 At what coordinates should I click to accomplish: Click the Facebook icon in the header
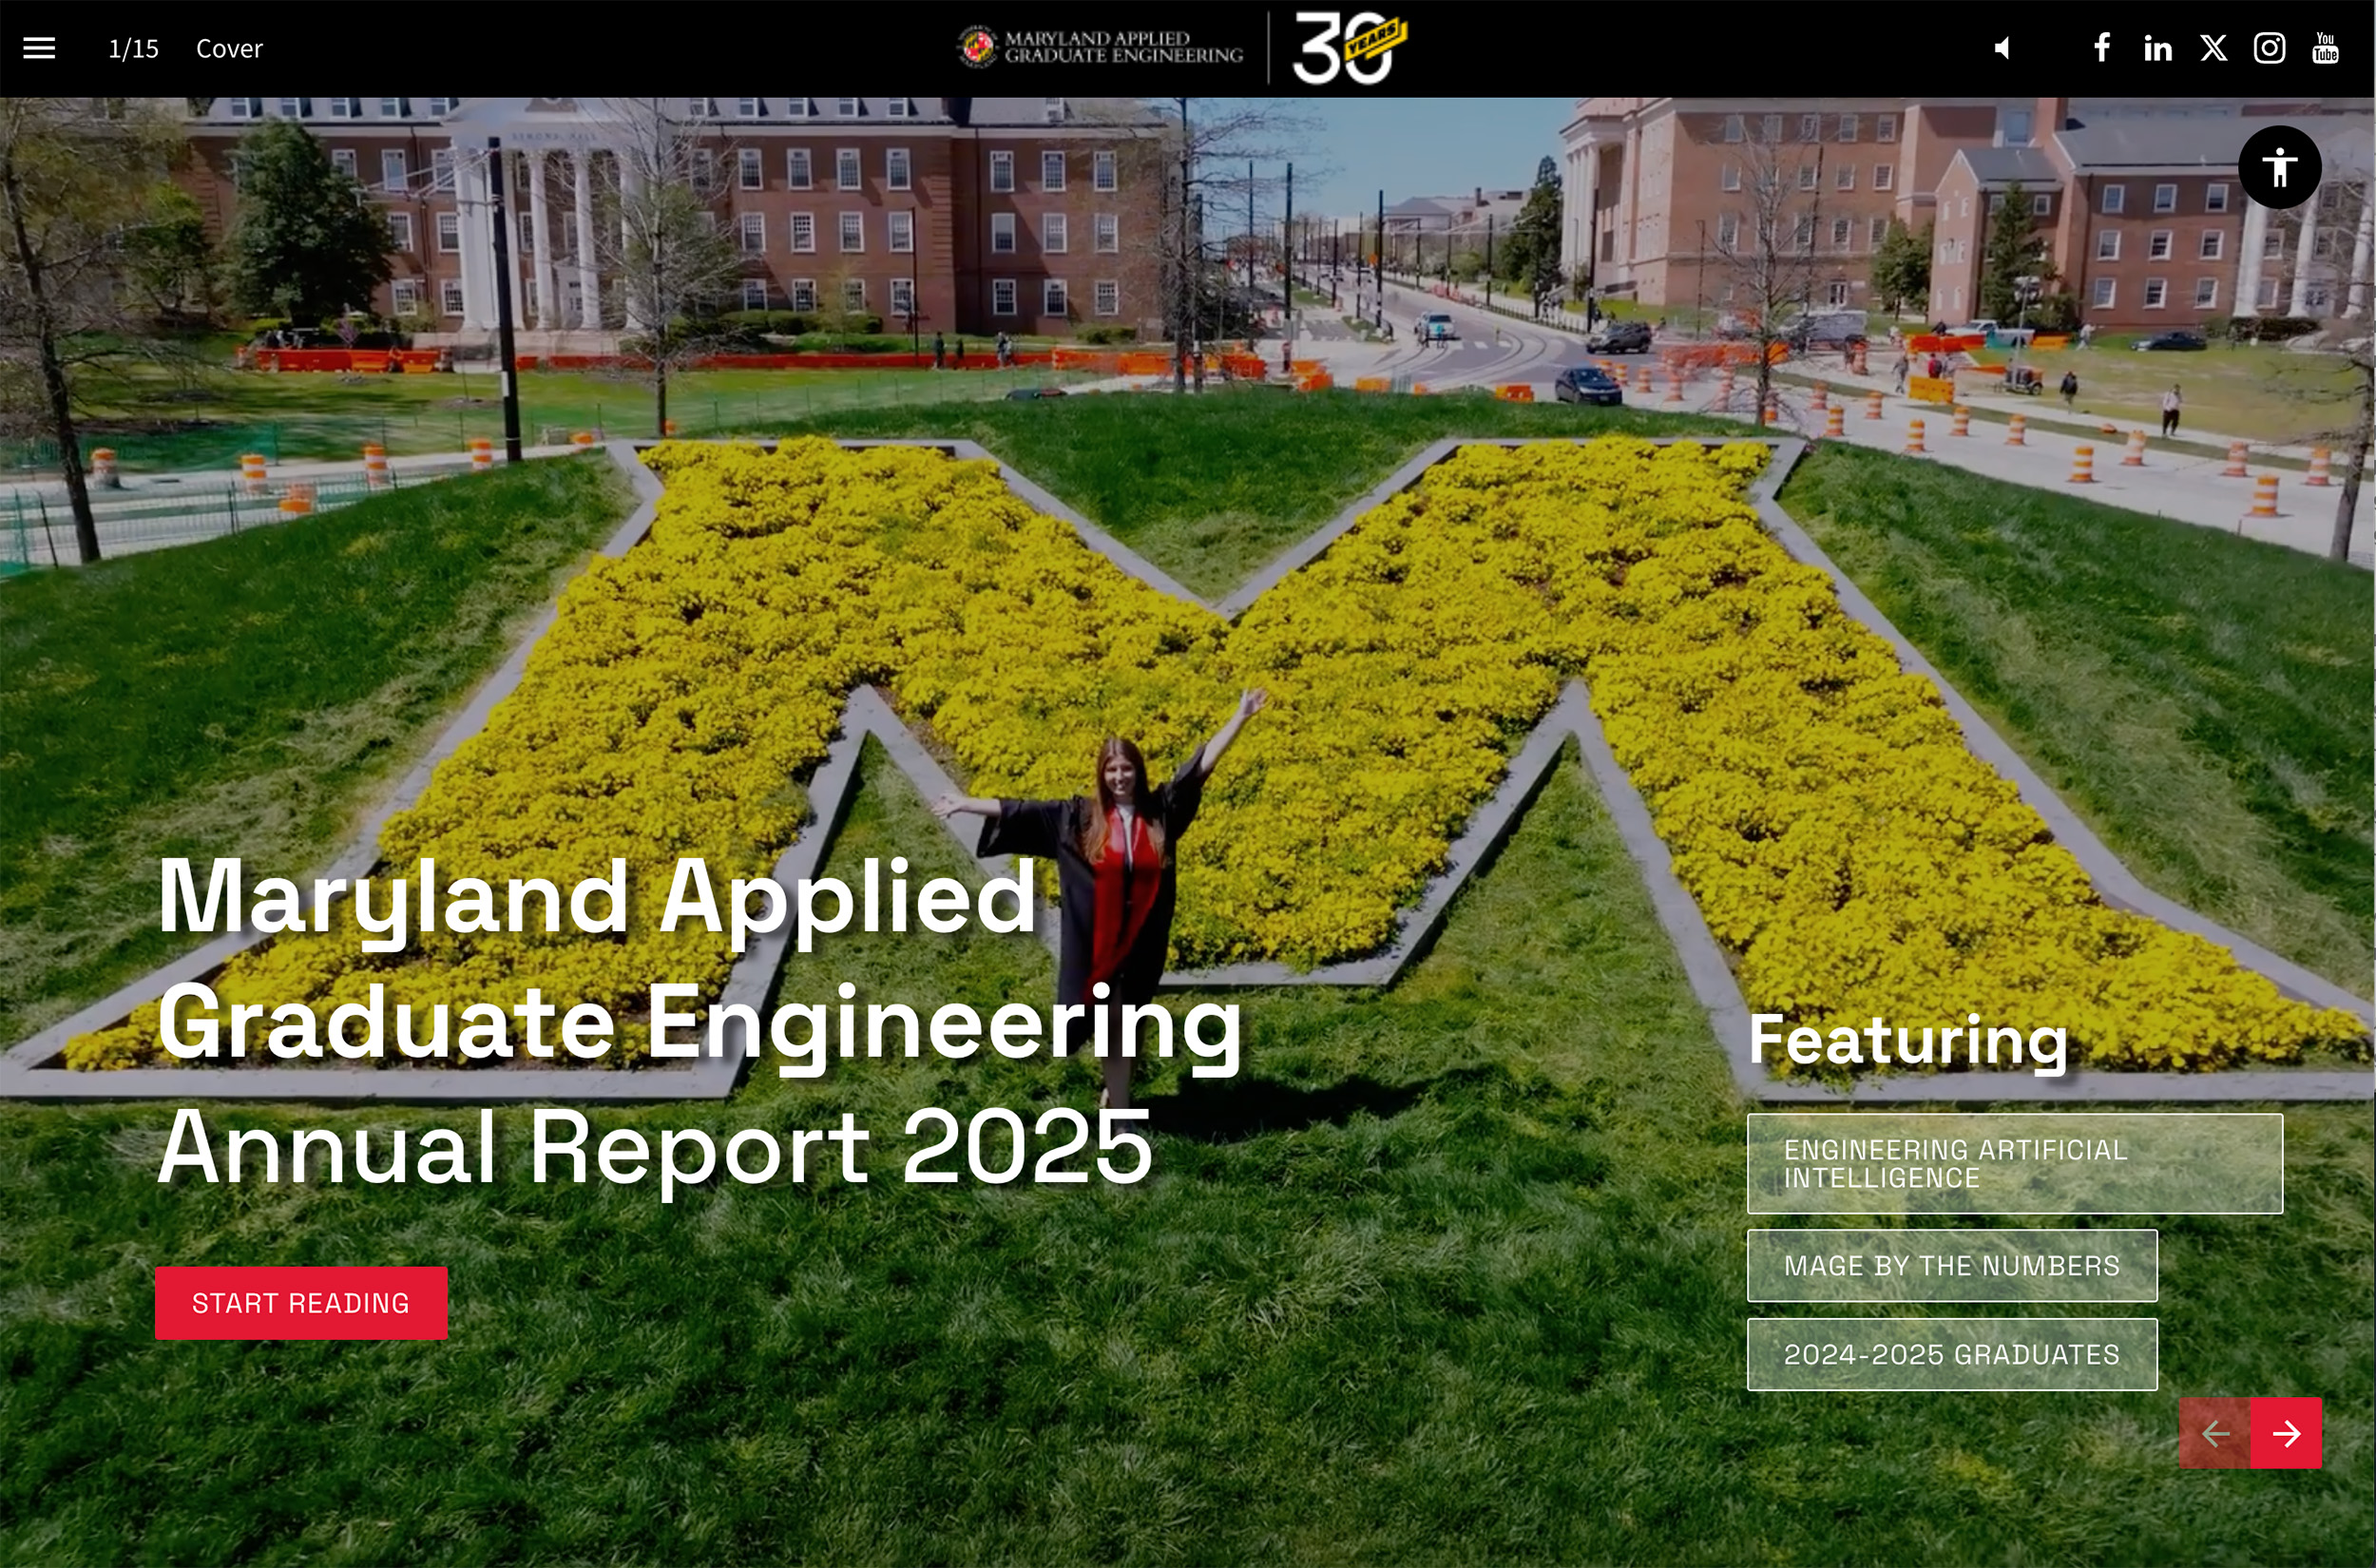(x=2100, y=48)
